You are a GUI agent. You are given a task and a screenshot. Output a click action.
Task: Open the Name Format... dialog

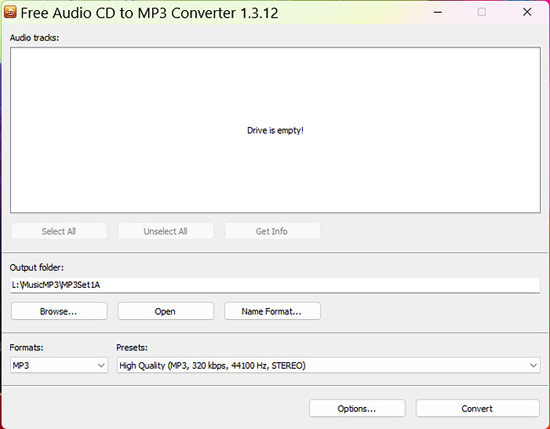[272, 311]
